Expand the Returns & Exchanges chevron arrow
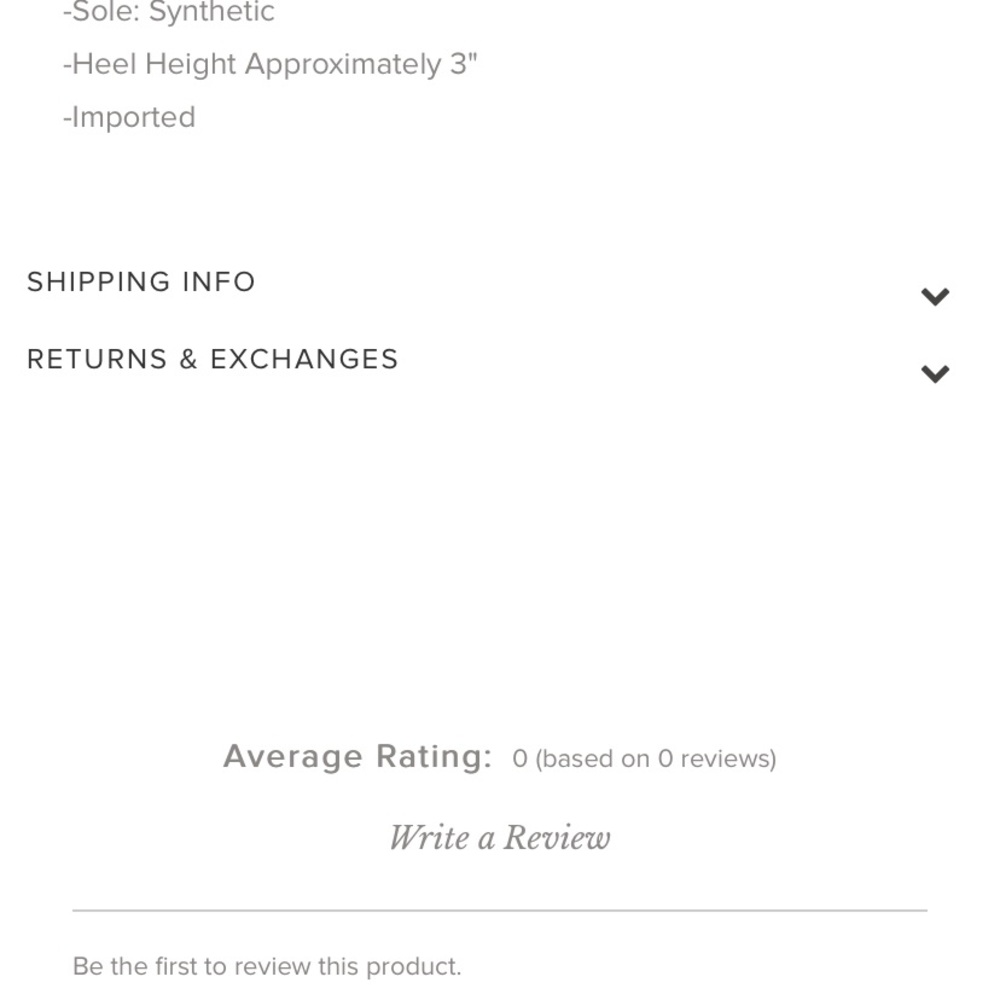 coord(934,373)
